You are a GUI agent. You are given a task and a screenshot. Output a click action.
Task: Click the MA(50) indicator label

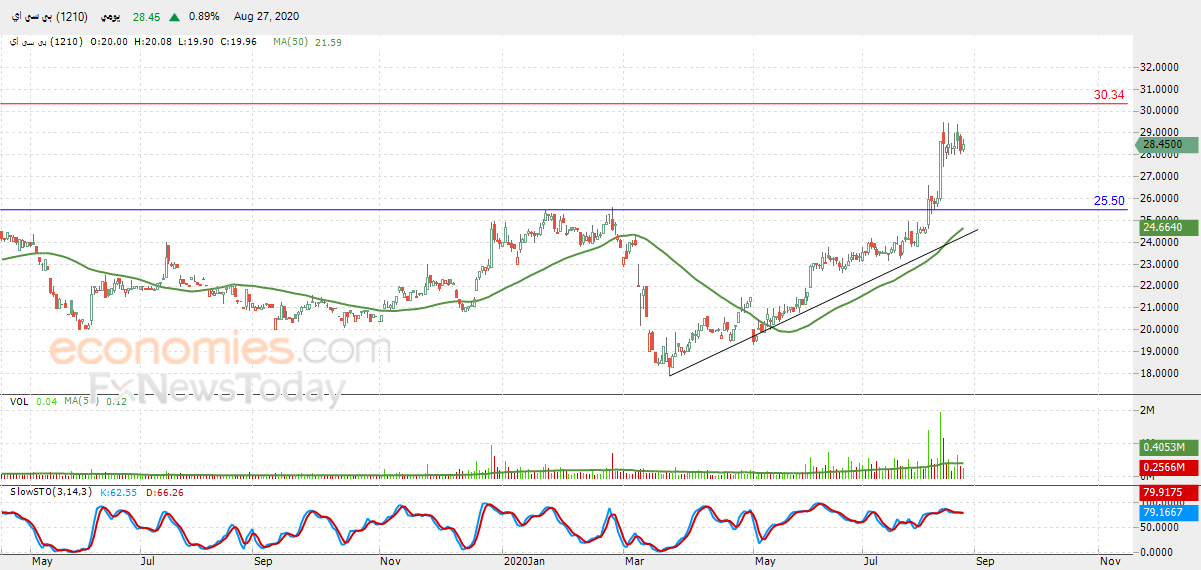pos(291,42)
